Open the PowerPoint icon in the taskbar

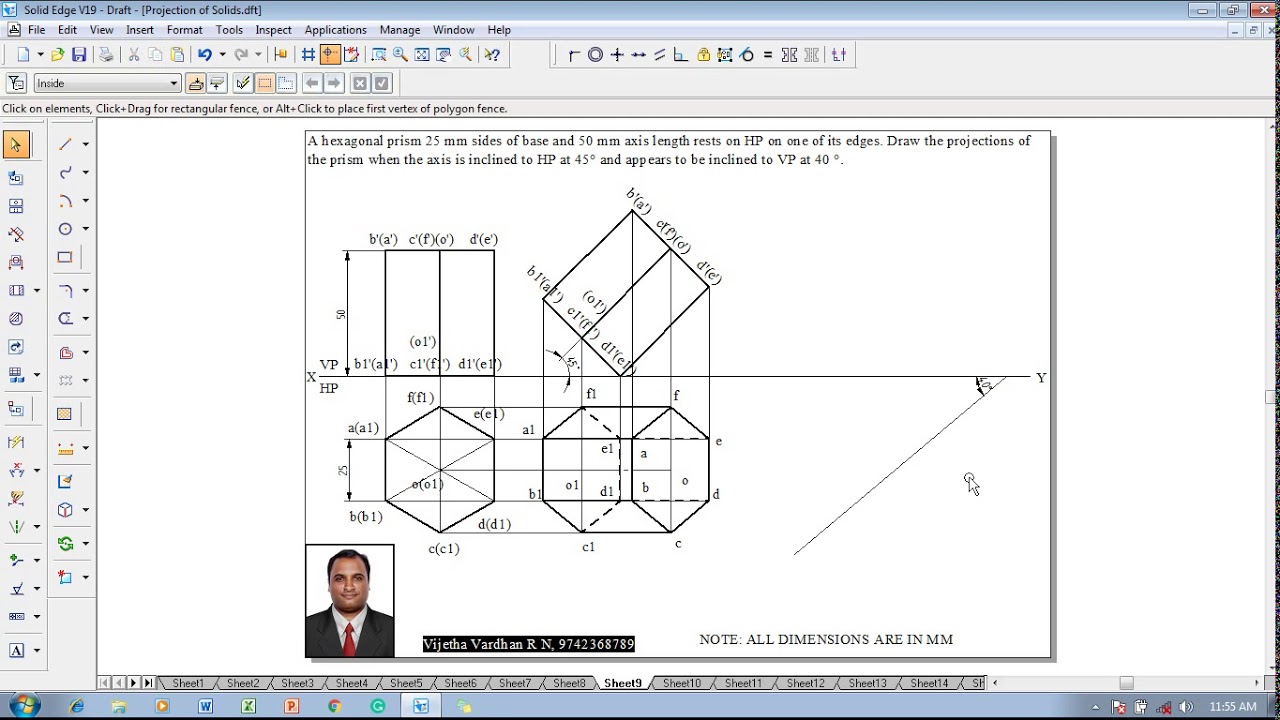(291, 706)
